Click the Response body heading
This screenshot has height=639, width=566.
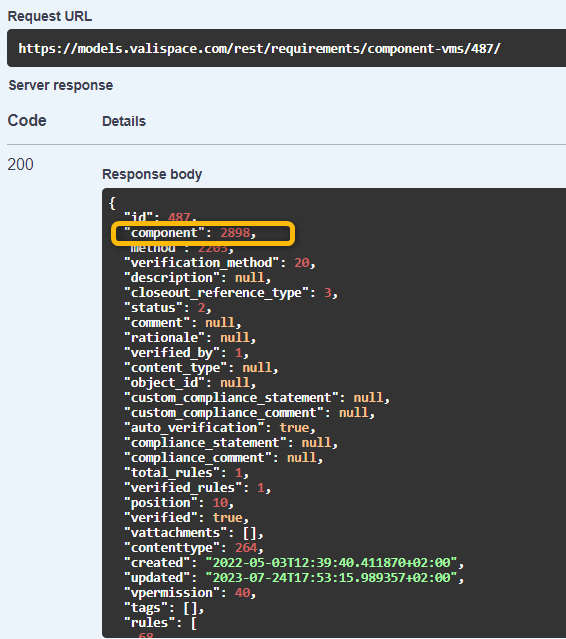pos(152,174)
